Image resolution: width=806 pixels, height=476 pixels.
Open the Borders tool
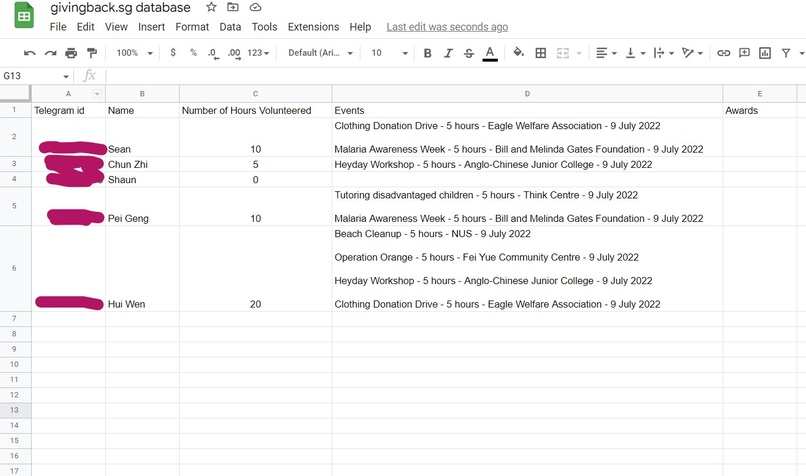coord(540,53)
